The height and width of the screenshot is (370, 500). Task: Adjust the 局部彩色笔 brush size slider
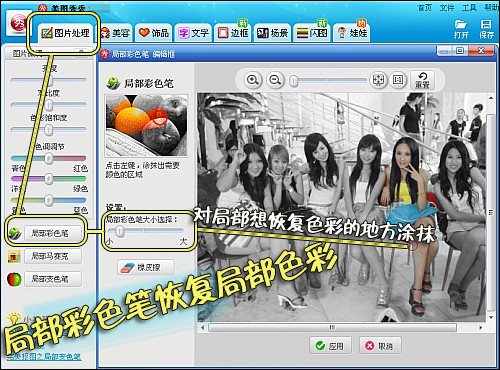tap(145, 231)
